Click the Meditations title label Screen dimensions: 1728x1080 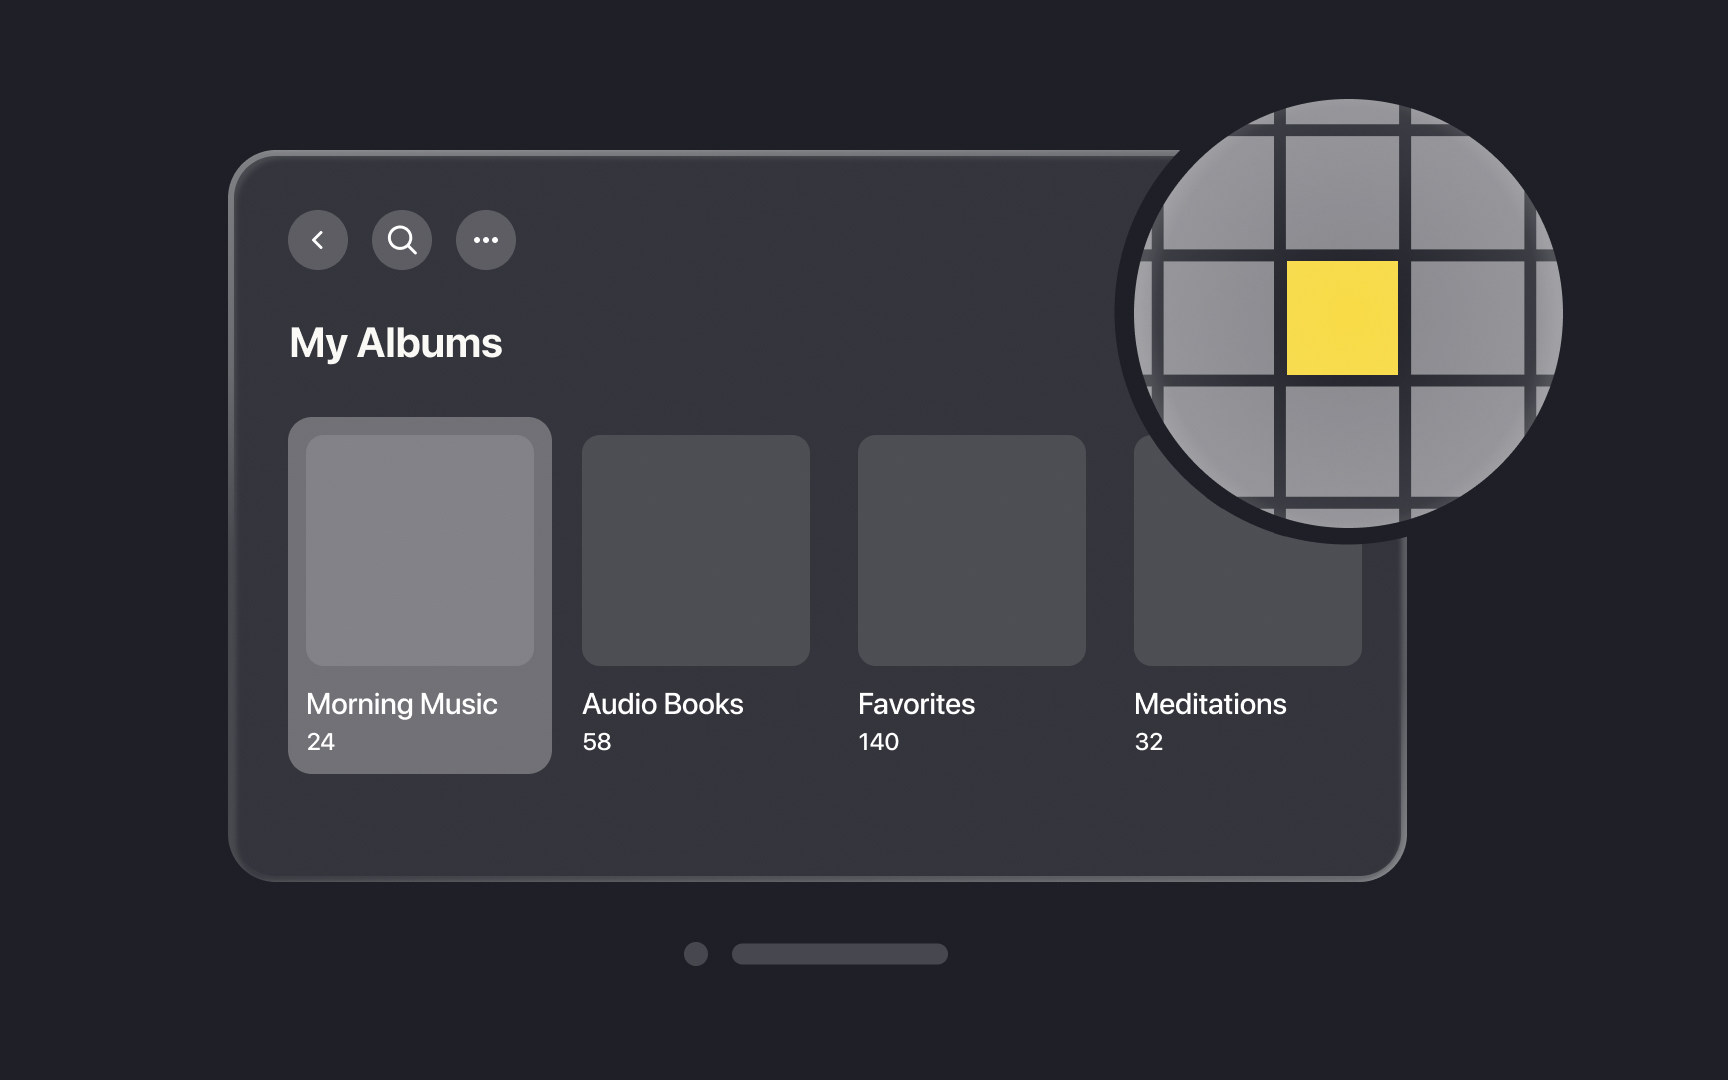click(1210, 704)
